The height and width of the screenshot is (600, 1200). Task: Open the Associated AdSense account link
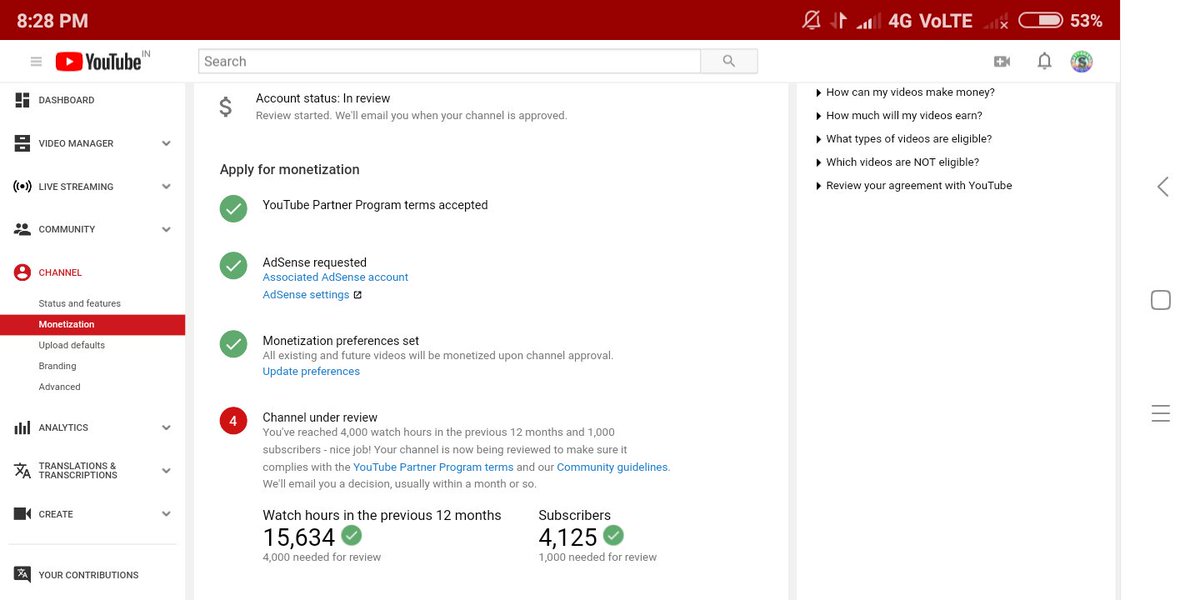[x=335, y=277]
